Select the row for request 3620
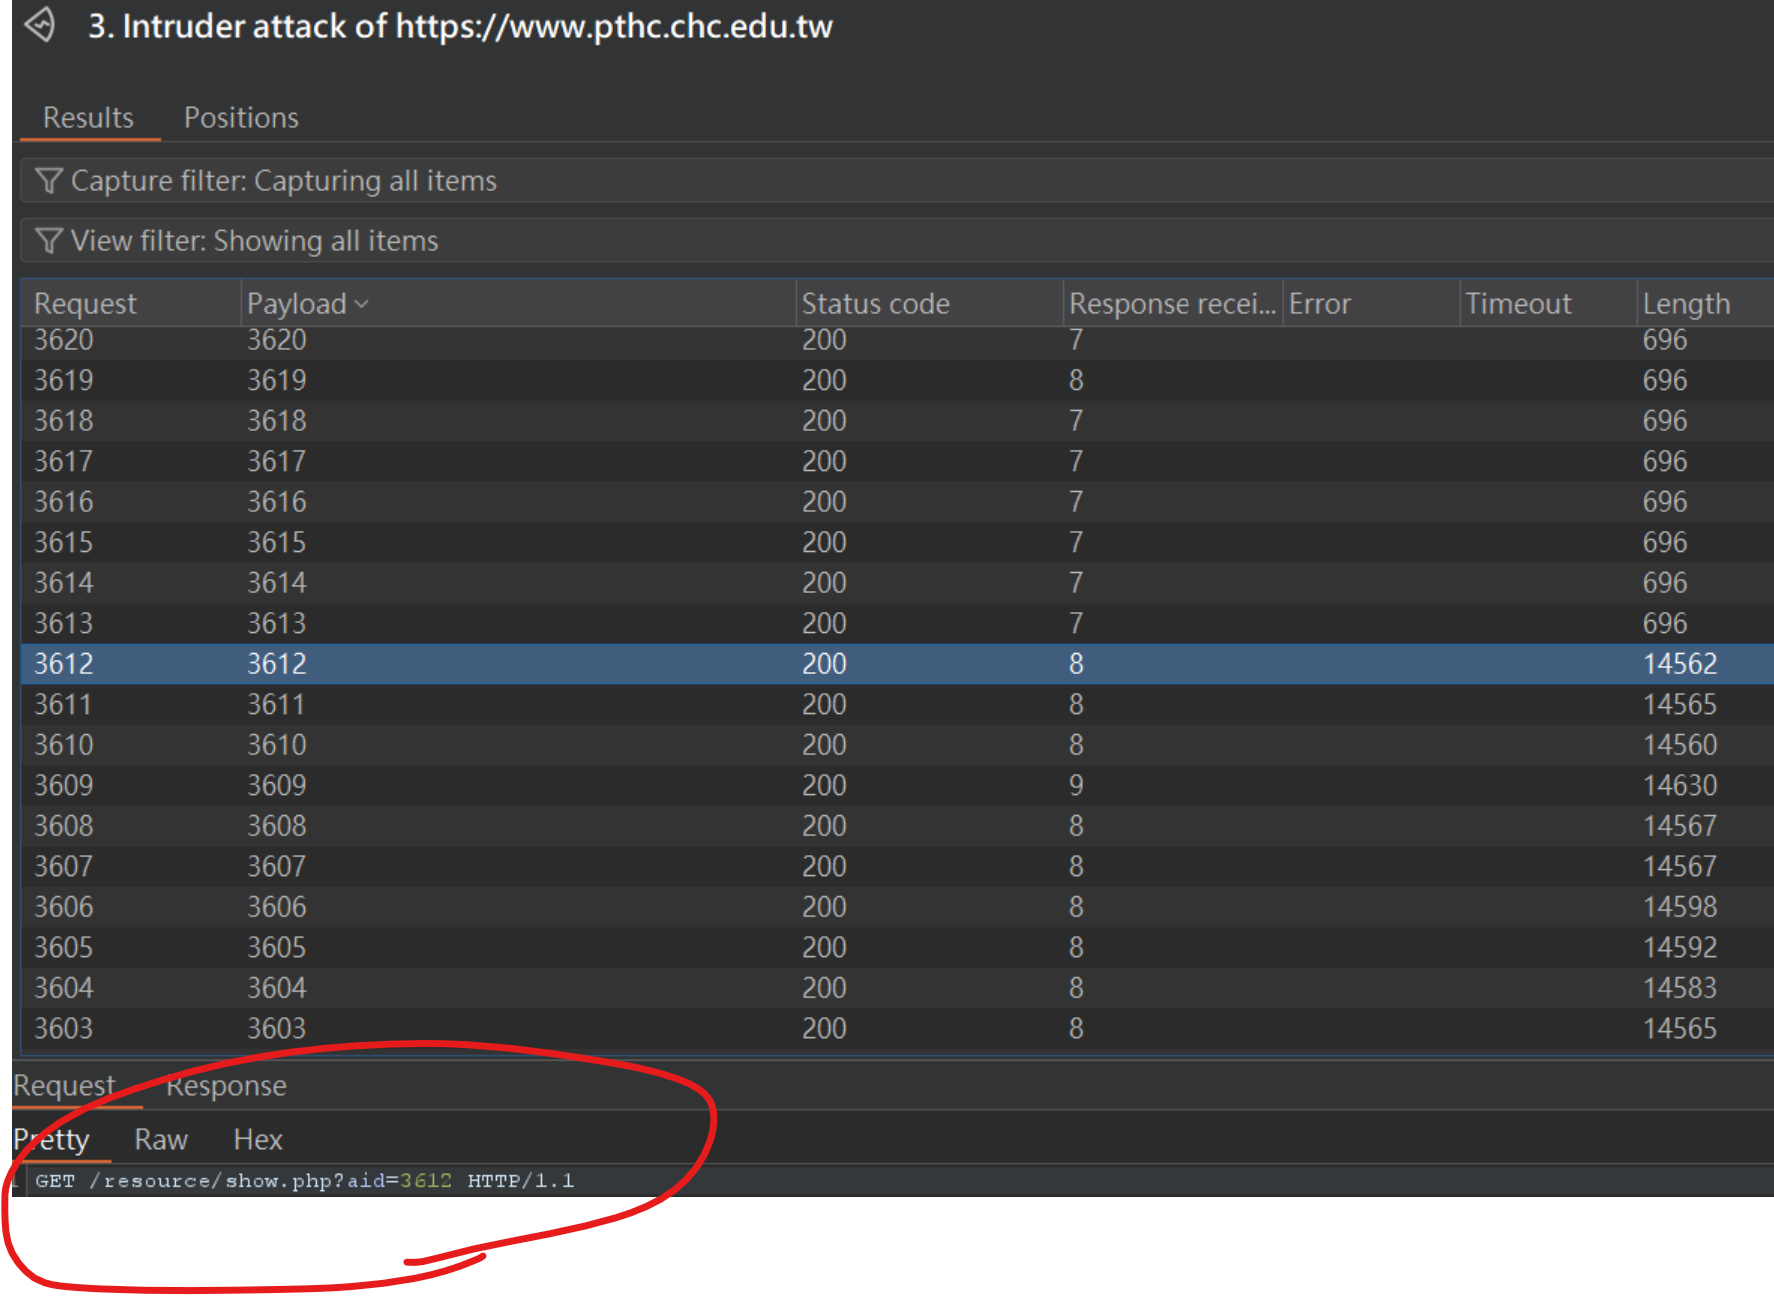 tap(897, 341)
